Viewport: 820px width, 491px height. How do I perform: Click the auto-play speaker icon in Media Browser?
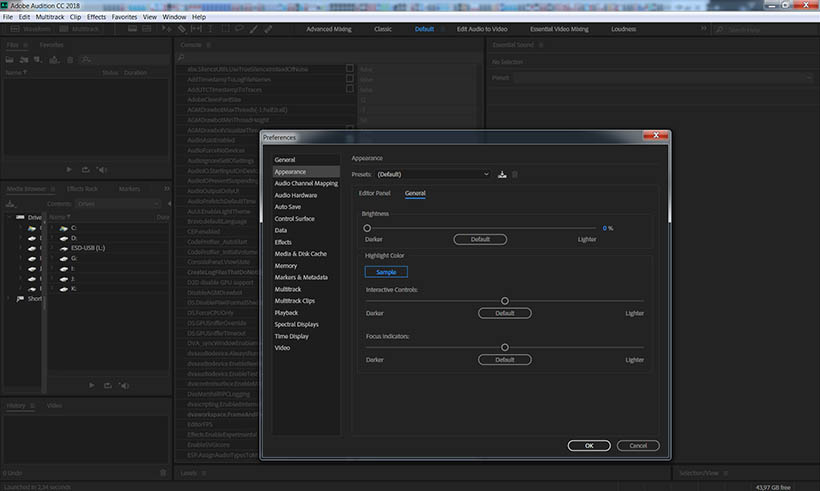124,385
